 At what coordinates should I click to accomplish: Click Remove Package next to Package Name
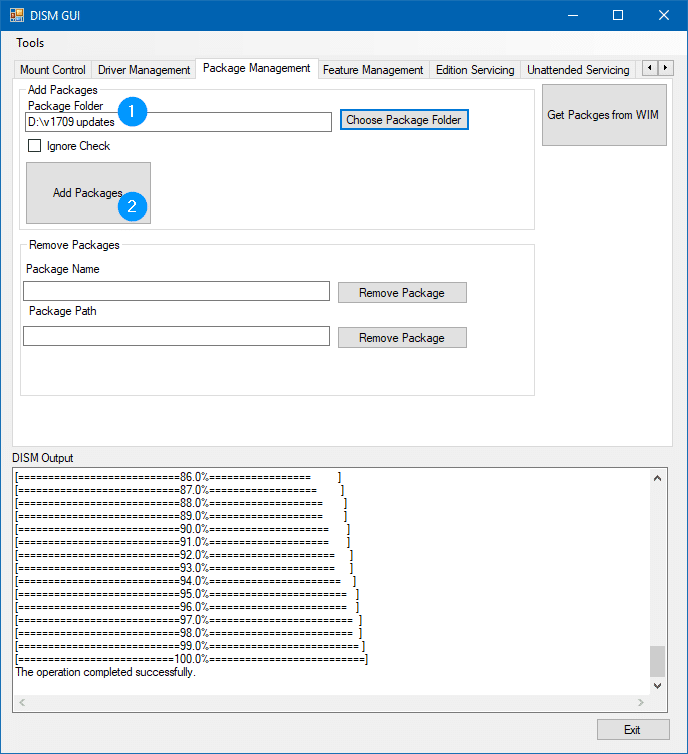click(402, 293)
